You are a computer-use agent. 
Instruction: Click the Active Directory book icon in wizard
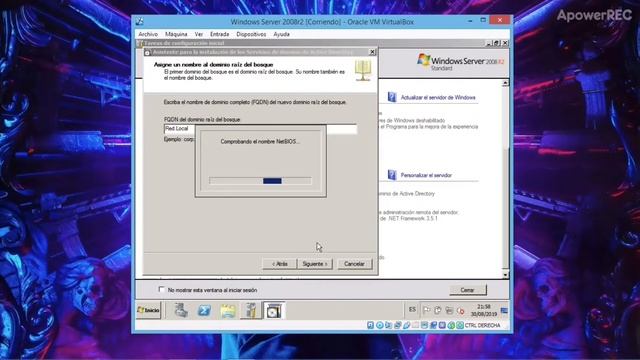pyautogui.click(x=363, y=70)
